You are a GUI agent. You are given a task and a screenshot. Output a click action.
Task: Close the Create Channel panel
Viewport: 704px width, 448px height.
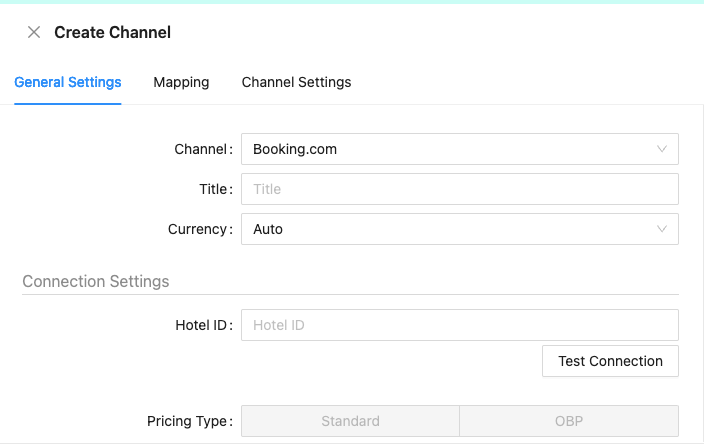tap(34, 32)
